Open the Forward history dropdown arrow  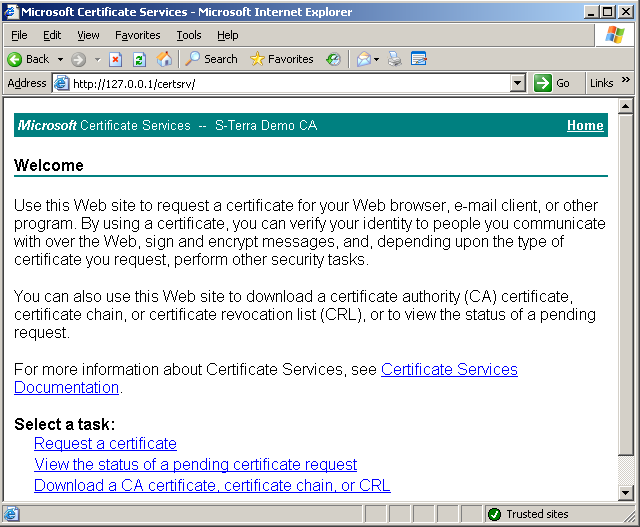tap(98, 60)
